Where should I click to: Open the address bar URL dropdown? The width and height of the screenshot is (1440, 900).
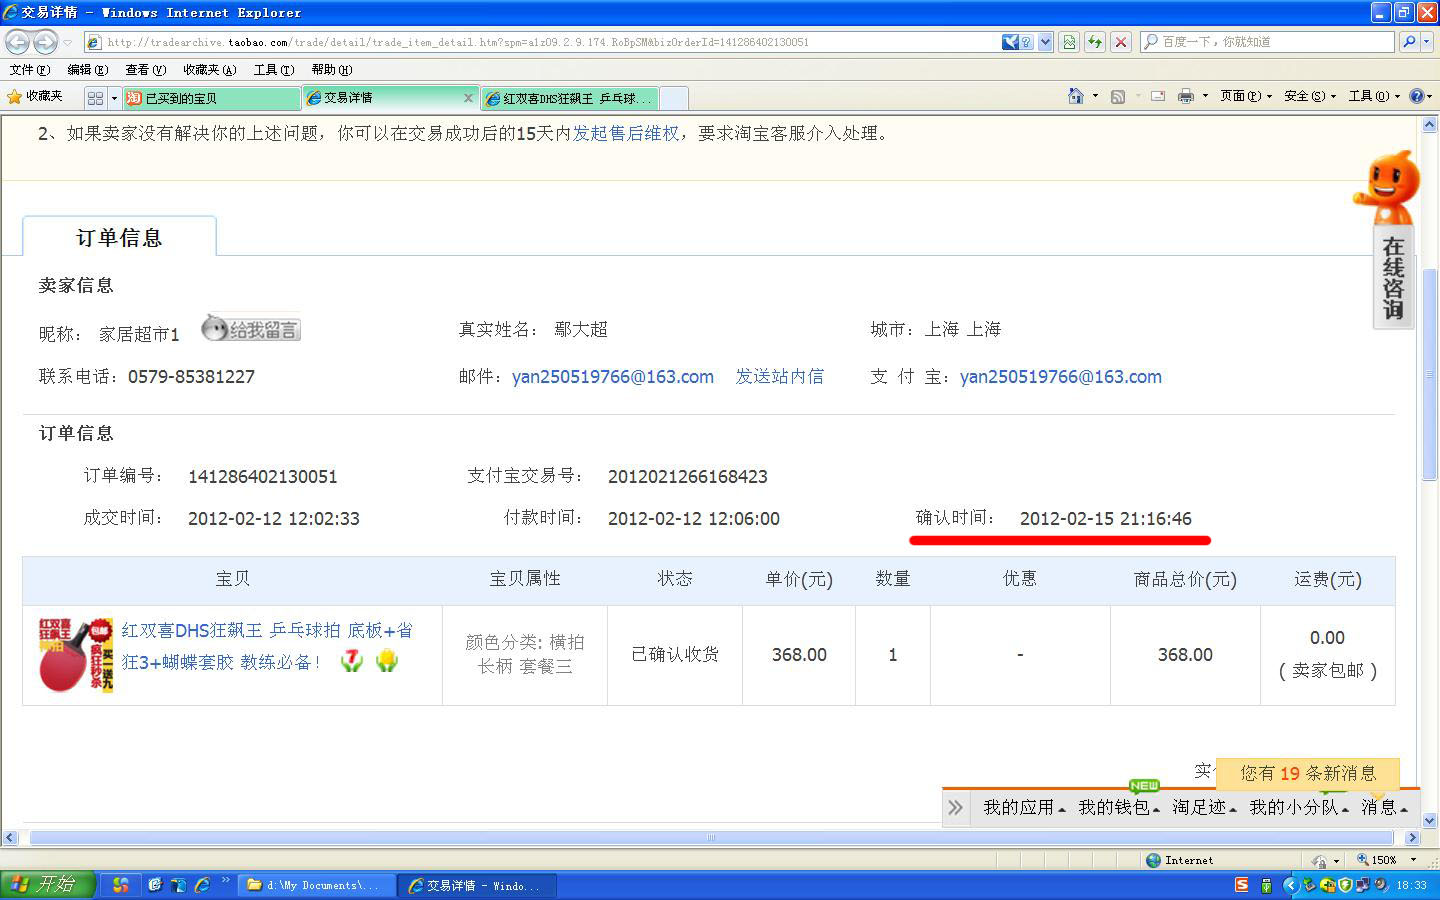[x=1045, y=42]
